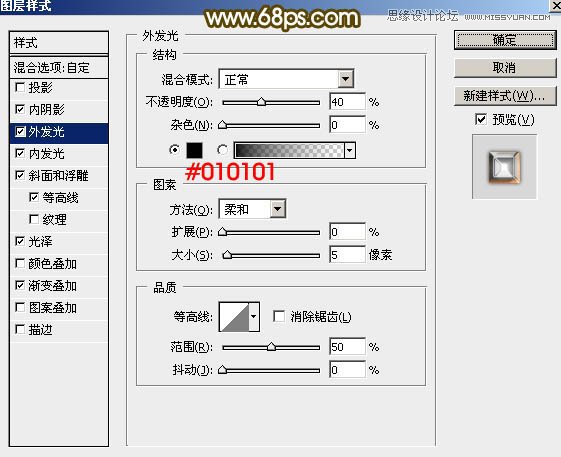The width and height of the screenshot is (561, 457).
Task: Toggle the 外发光 outer glow checkbox
Action: (20, 132)
